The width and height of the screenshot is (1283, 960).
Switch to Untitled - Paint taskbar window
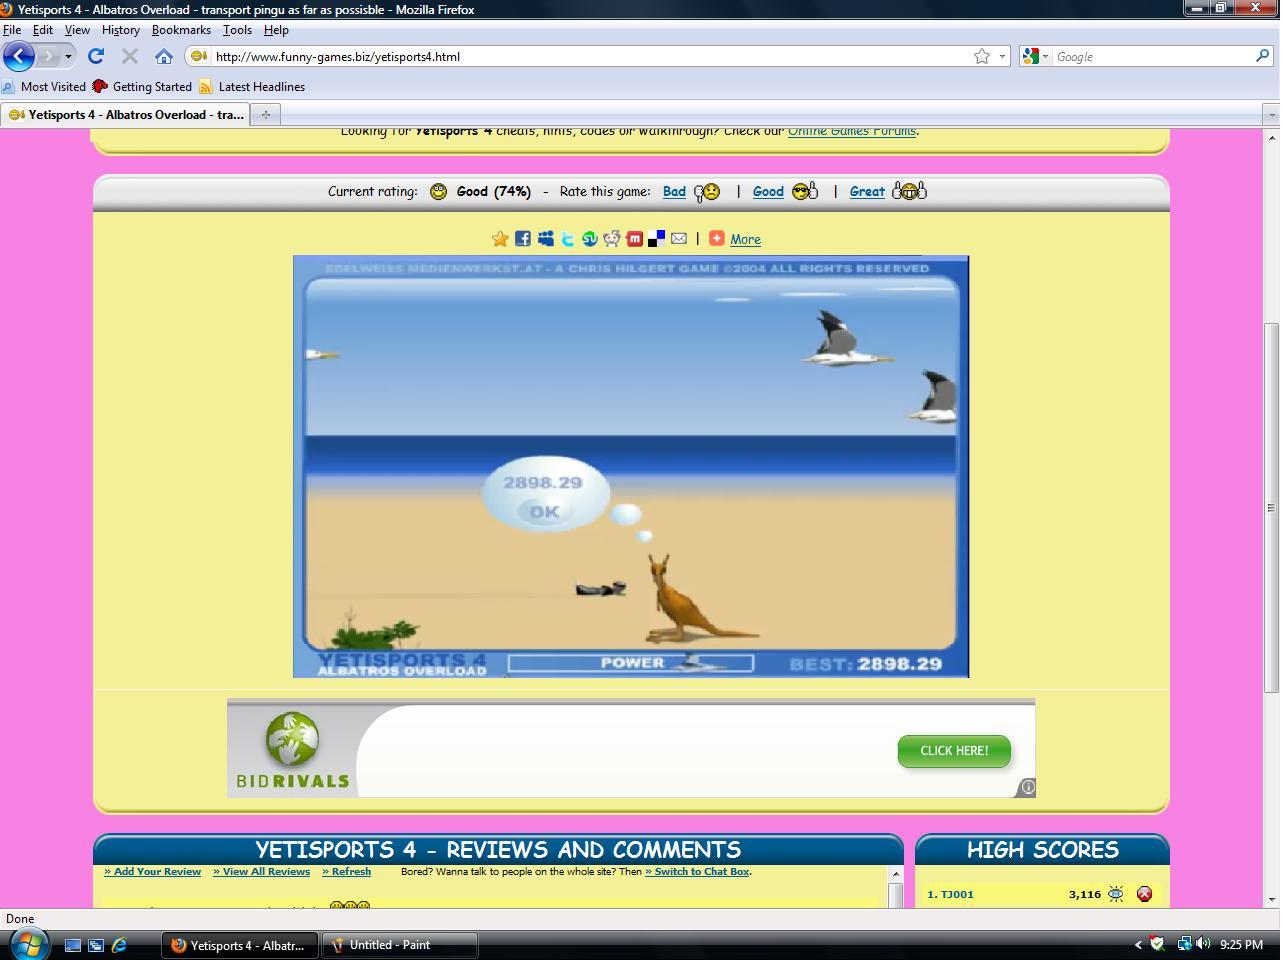point(399,944)
